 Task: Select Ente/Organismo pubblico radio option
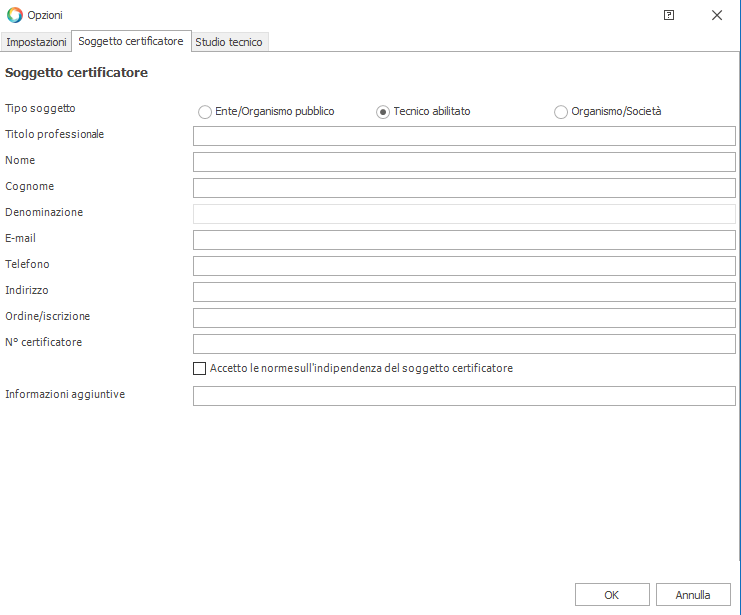click(x=205, y=112)
